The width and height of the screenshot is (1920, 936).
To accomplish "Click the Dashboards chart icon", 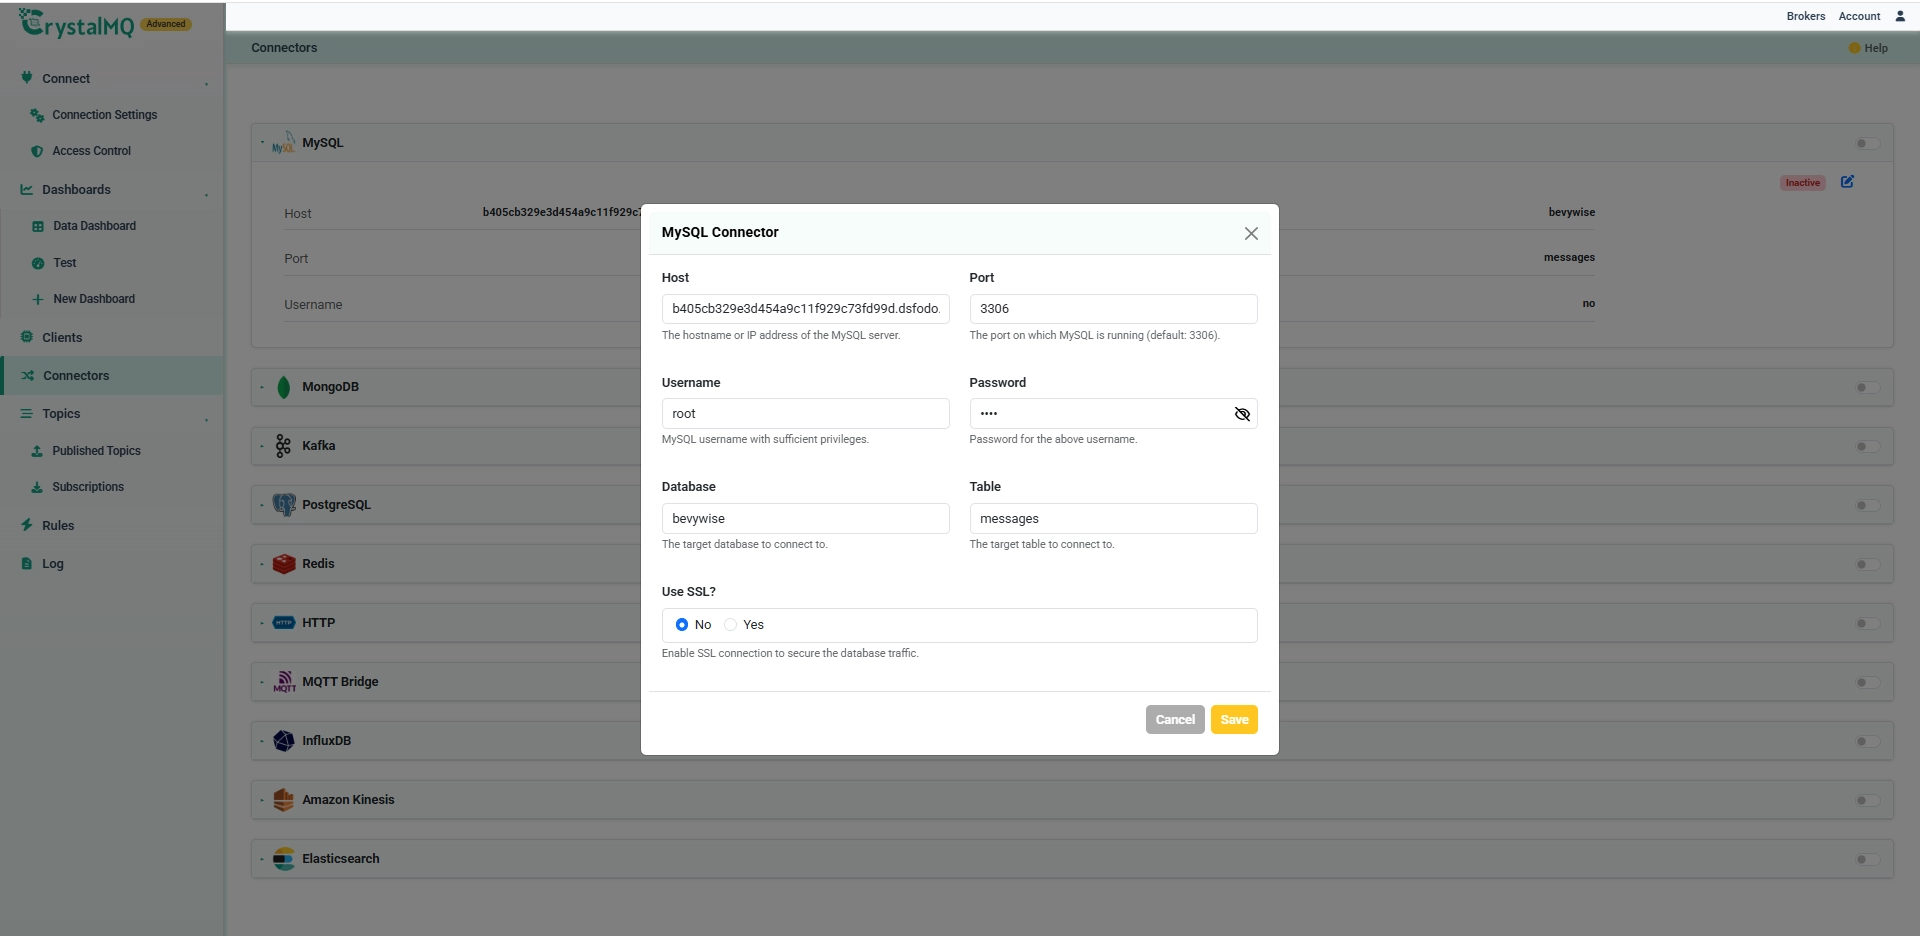I will pyautogui.click(x=27, y=189).
